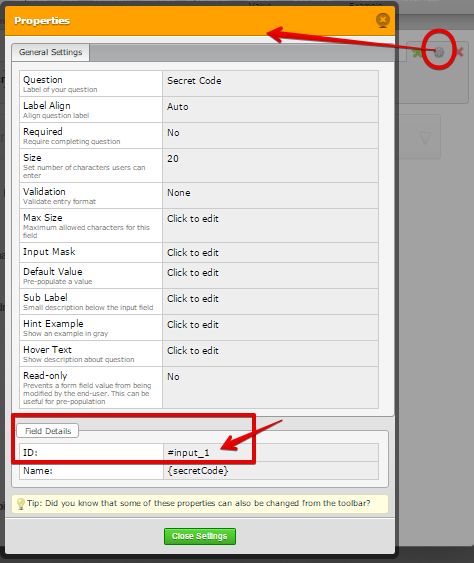
Task: Click Close Settings button
Action: 200,536
